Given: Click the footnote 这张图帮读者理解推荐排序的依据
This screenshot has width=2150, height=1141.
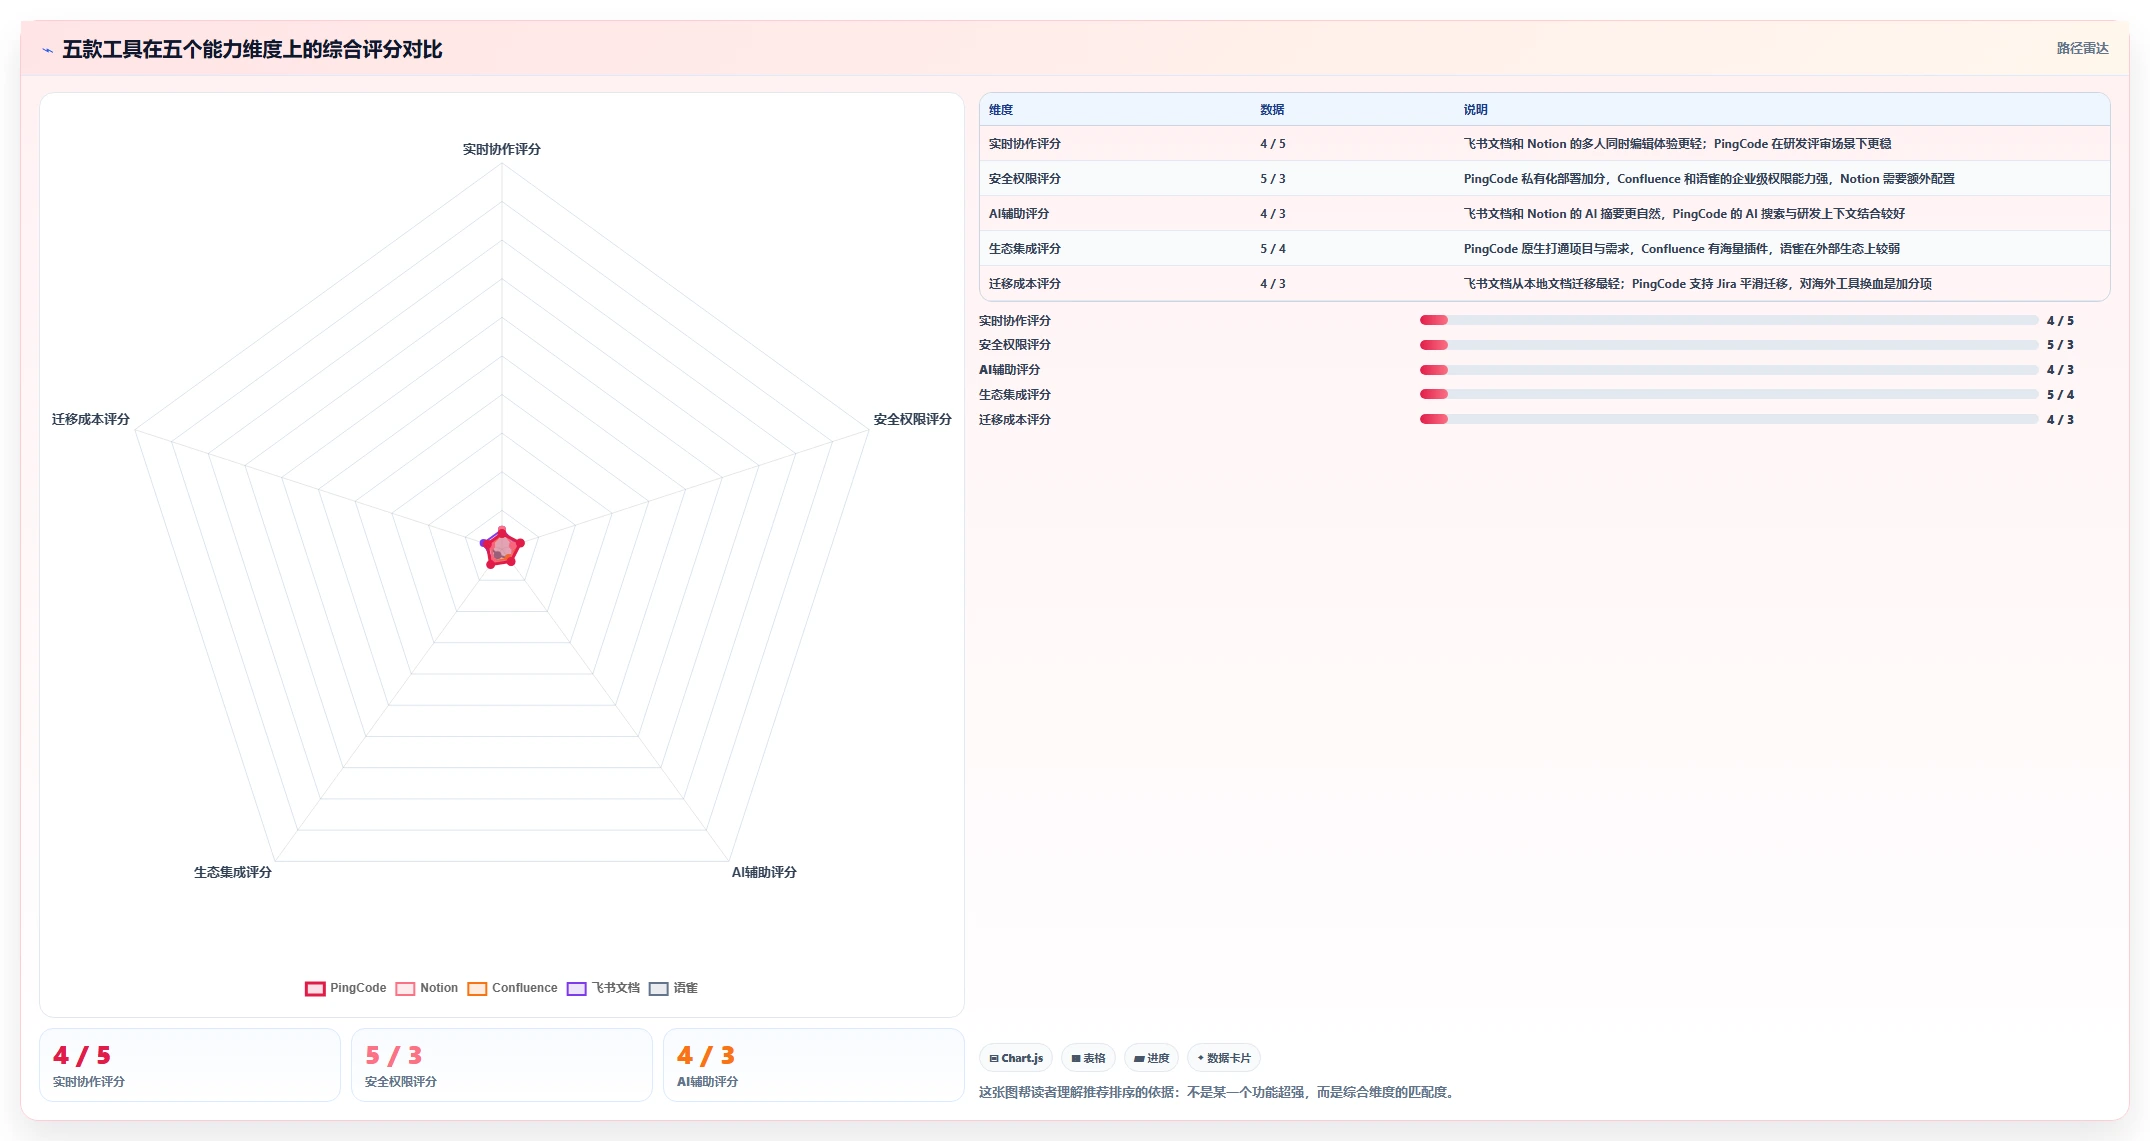Looking at the screenshot, I should coord(1219,1092).
